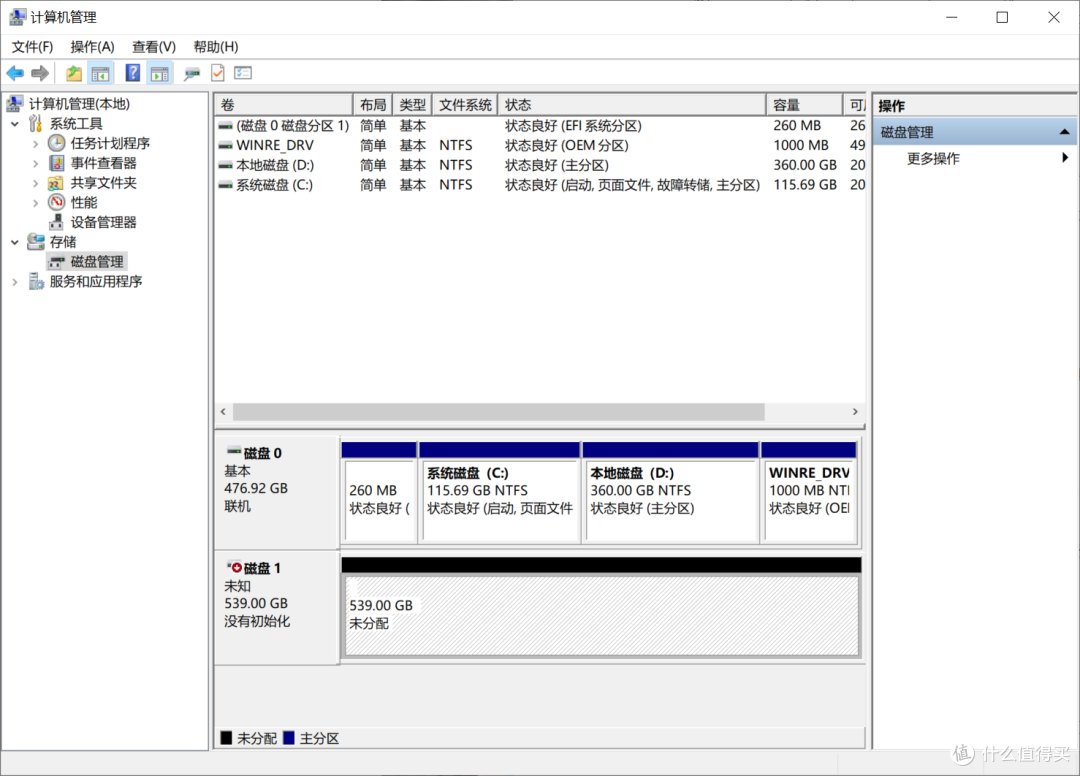
Task: Select the 磁盘管理 icon in the tree
Action: pos(56,262)
